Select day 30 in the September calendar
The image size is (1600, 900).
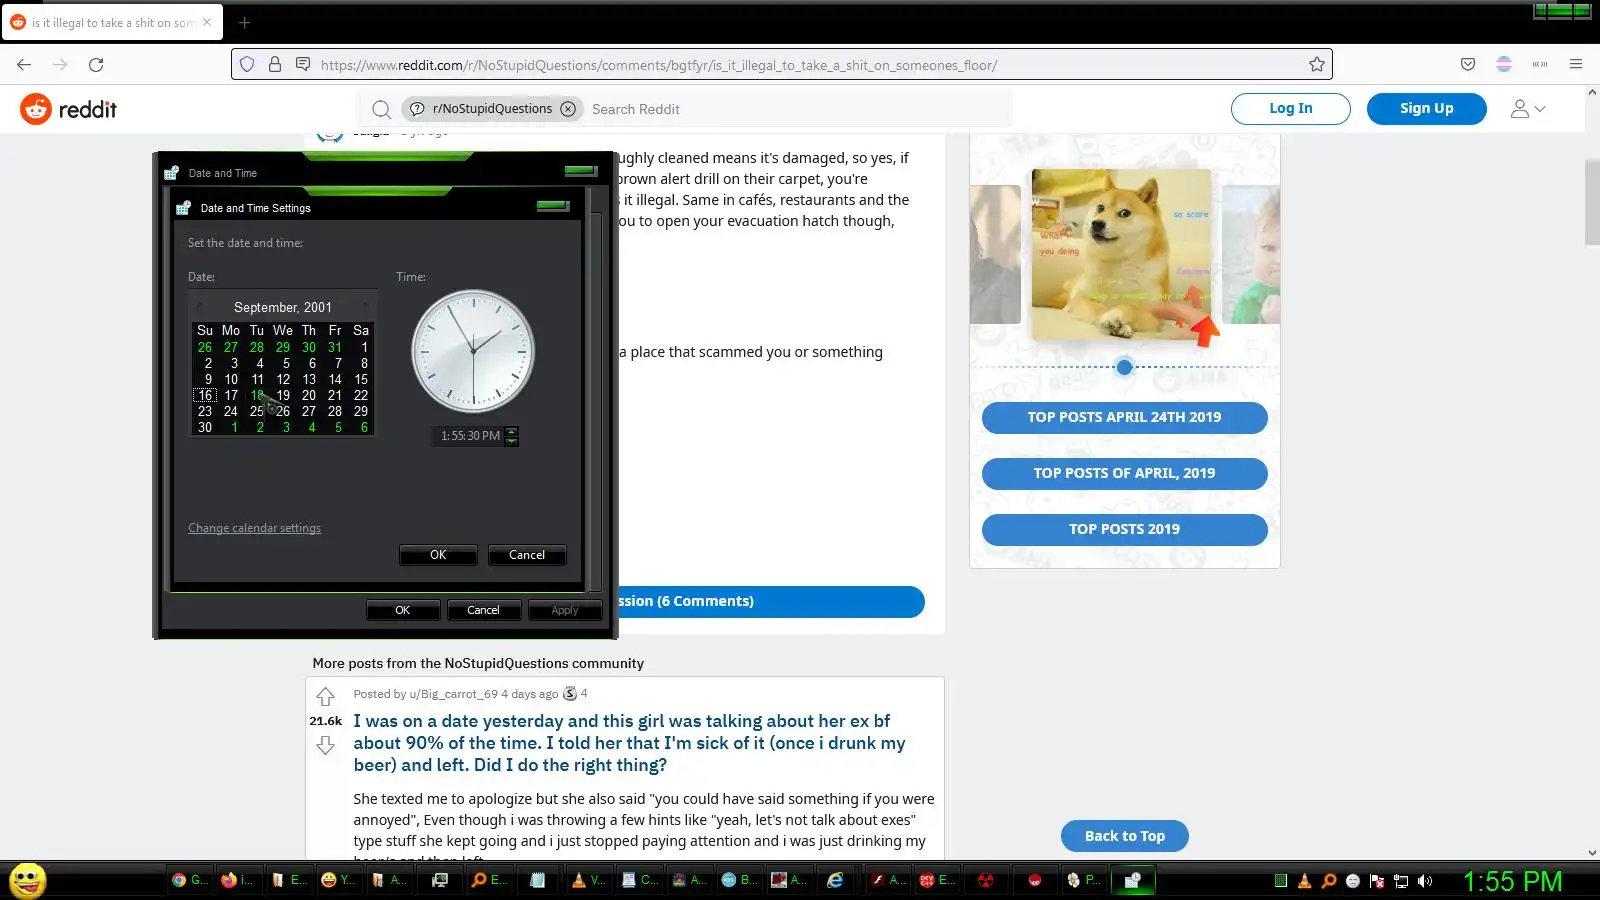pyautogui.click(x=205, y=428)
